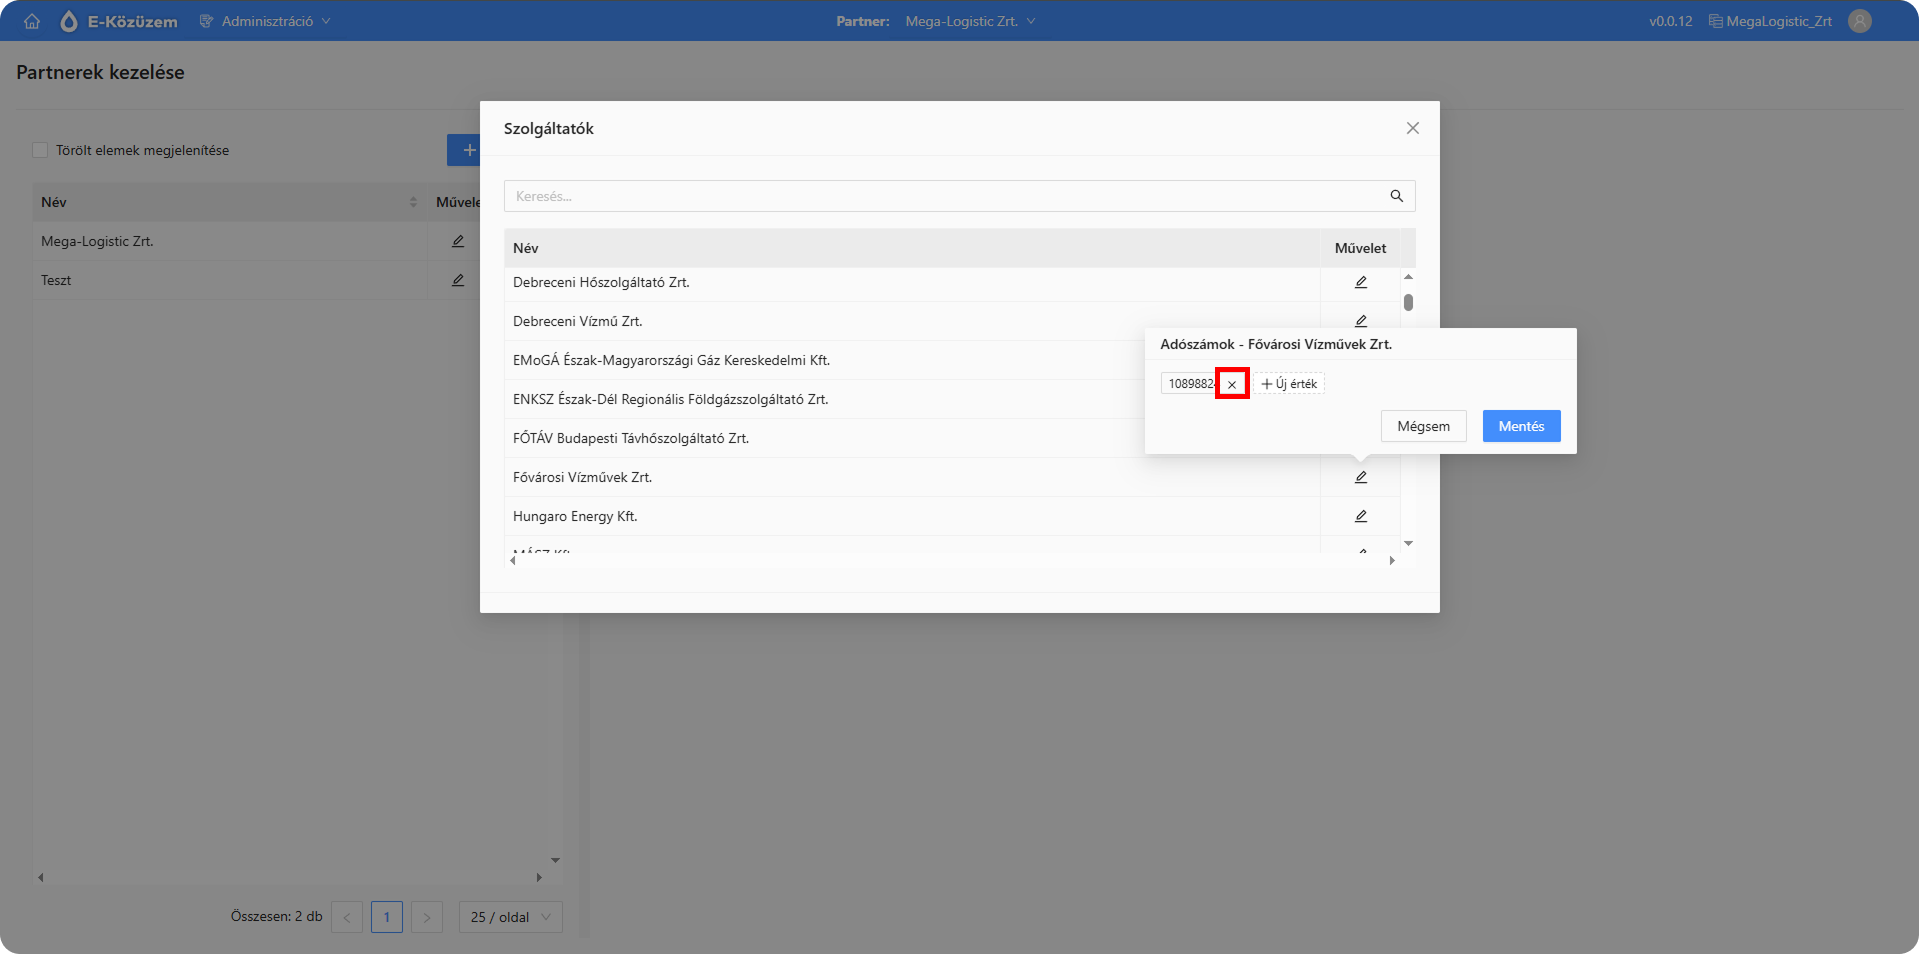Click dialog table's left scroll arrow
Image resolution: width=1919 pixels, height=954 pixels.
point(513,561)
